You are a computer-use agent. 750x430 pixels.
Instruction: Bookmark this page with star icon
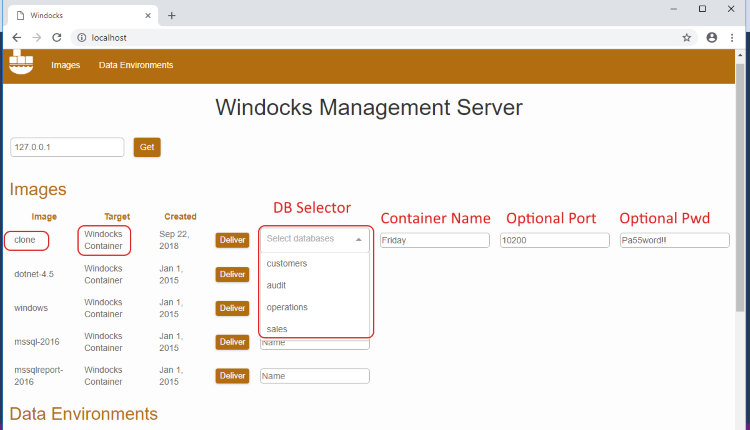687,37
